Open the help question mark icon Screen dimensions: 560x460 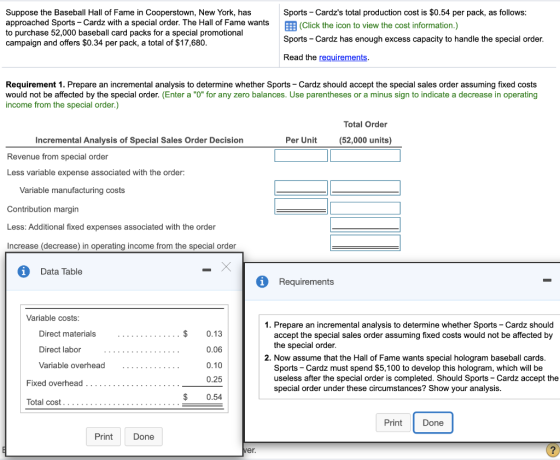pyautogui.click(x=553, y=450)
